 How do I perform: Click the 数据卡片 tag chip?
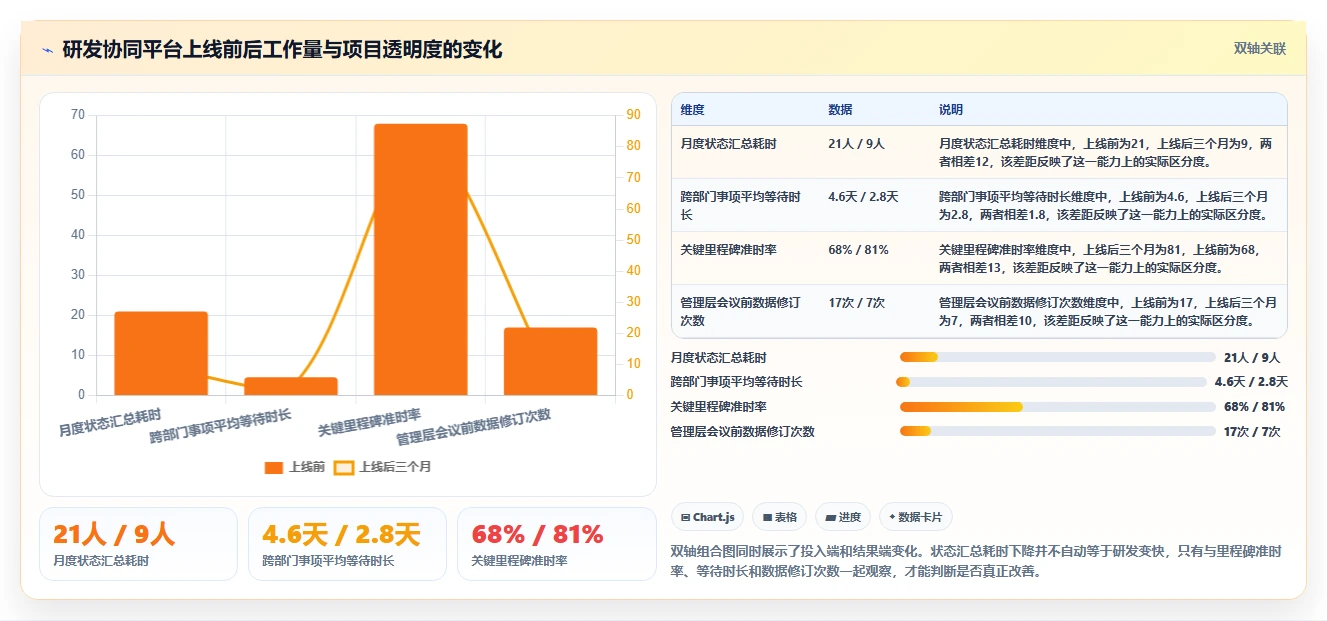[x=916, y=517]
